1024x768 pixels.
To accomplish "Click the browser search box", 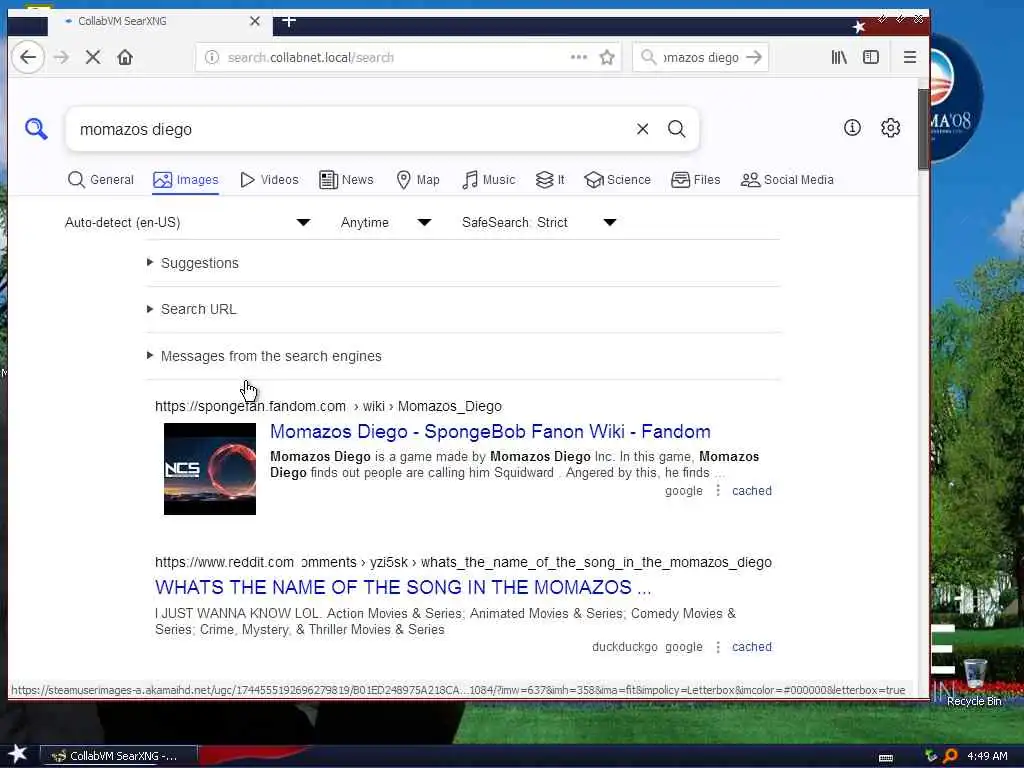I will (699, 57).
